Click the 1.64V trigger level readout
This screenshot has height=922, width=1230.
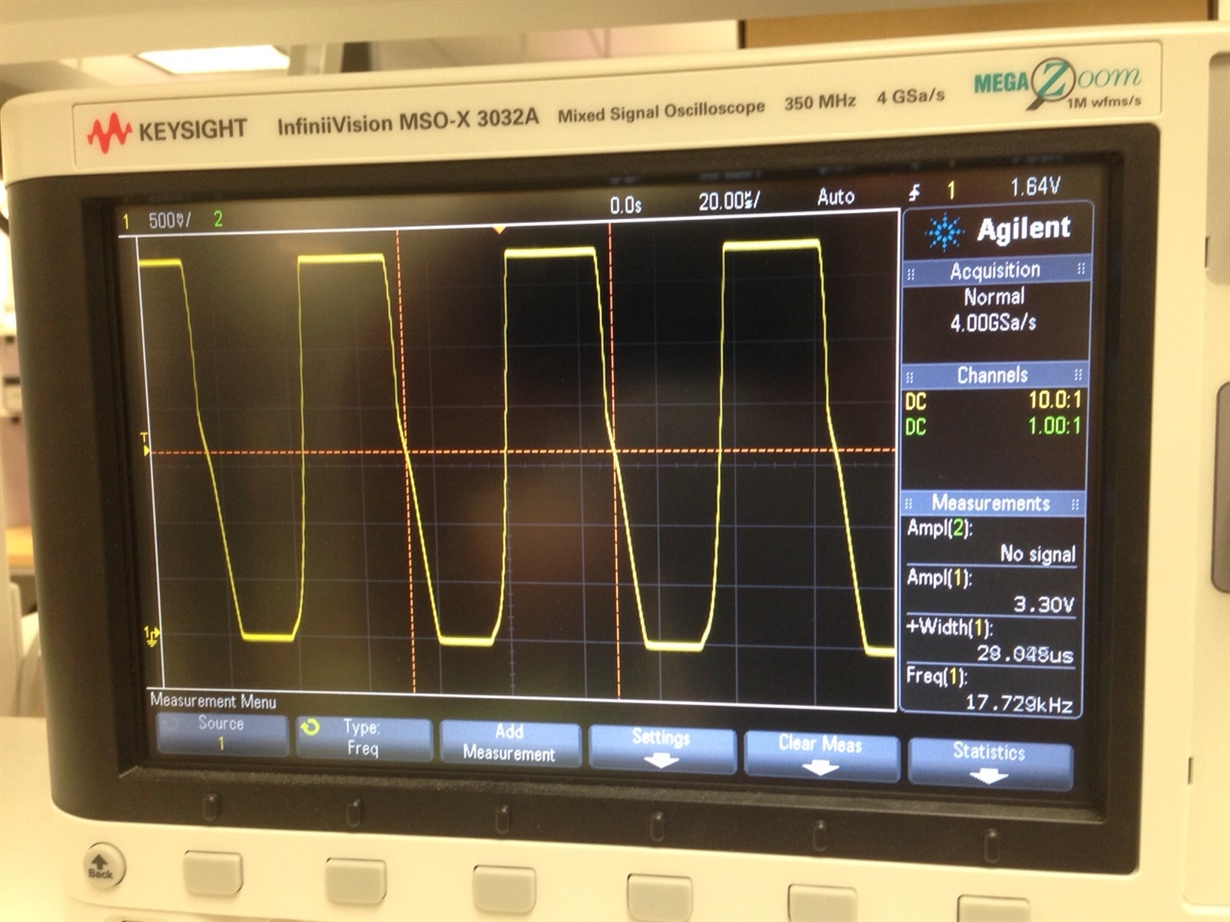click(x=1035, y=186)
